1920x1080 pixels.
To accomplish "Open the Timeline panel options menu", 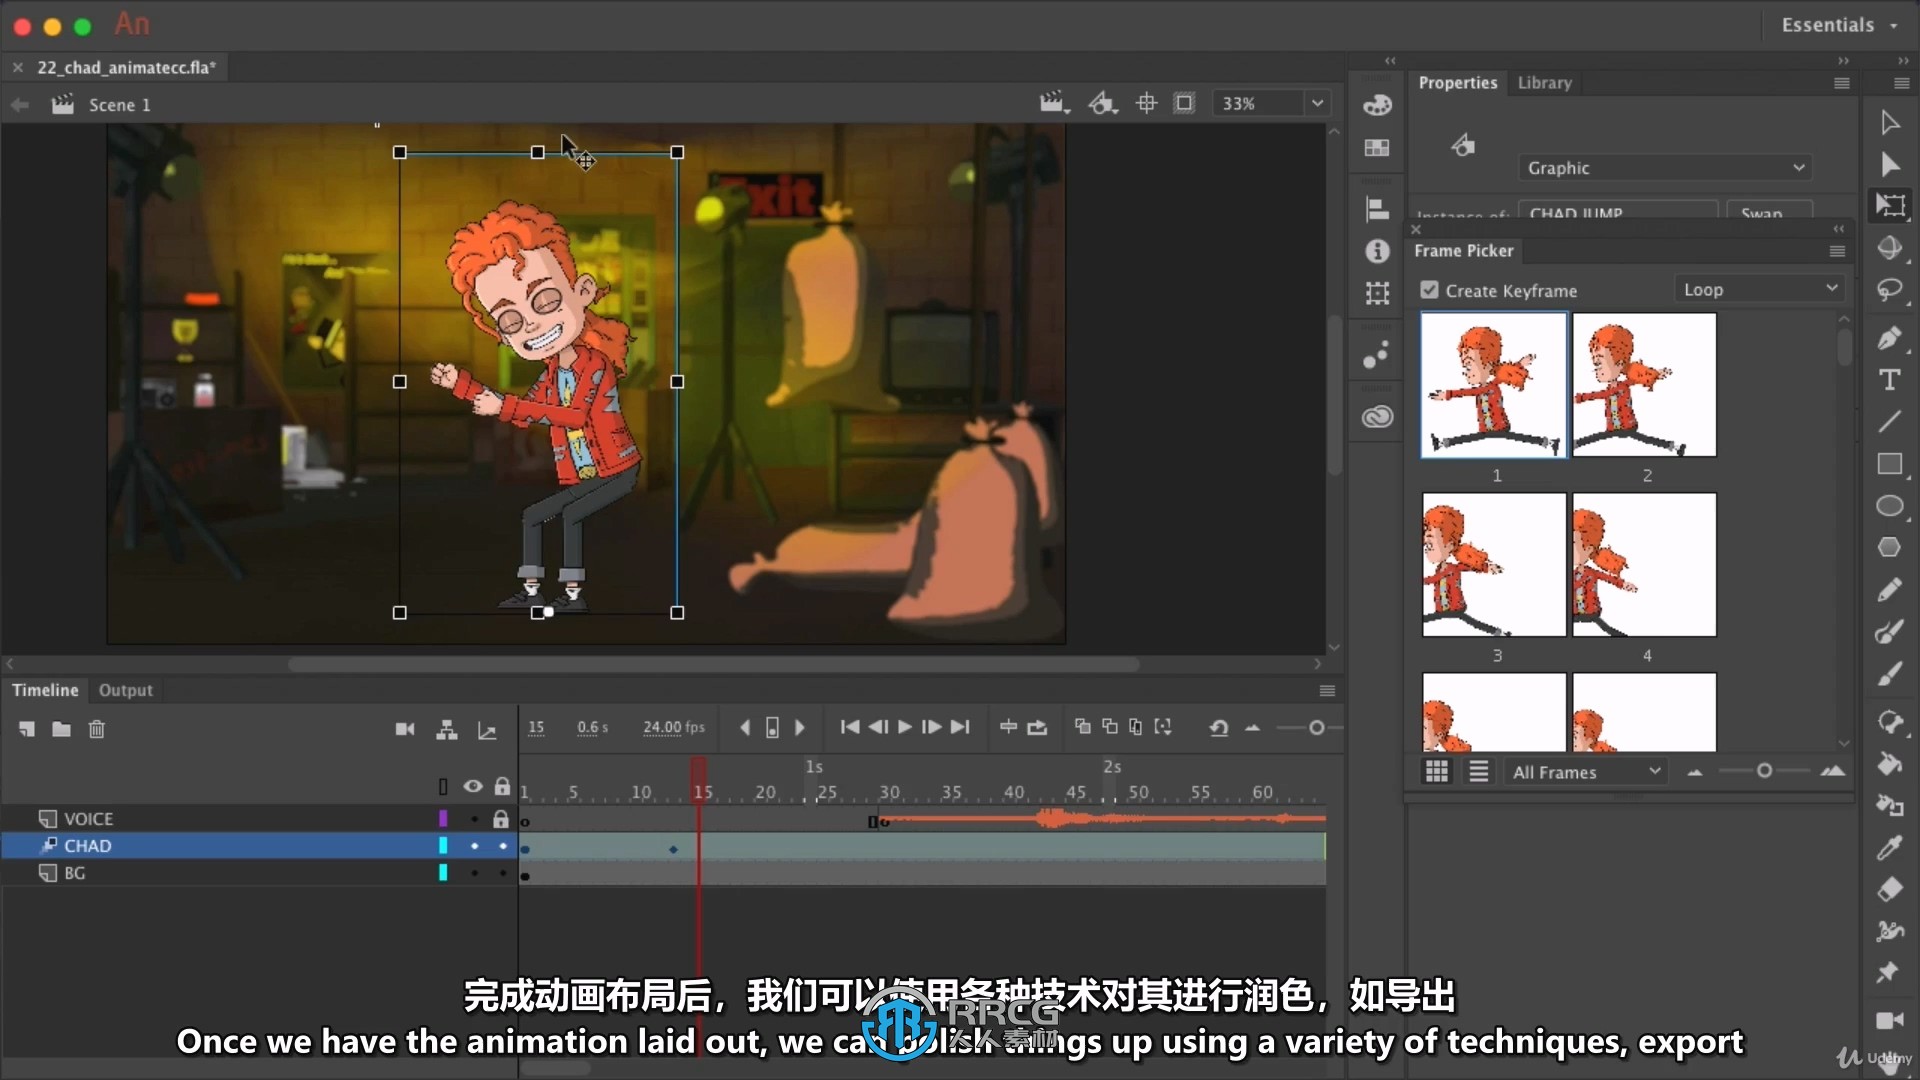I will click(1327, 691).
